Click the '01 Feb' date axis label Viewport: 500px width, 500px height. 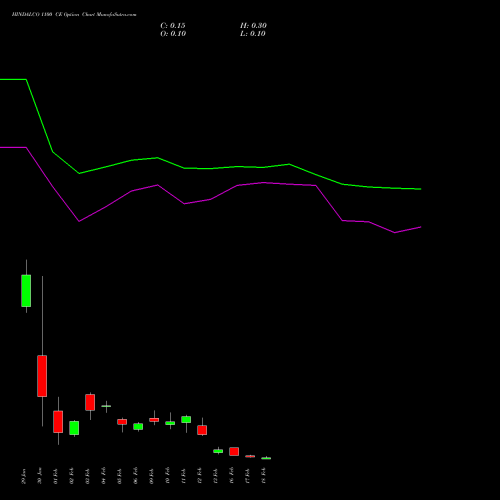click(x=56, y=476)
